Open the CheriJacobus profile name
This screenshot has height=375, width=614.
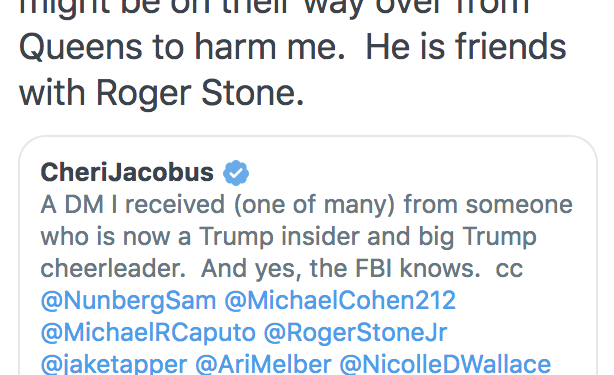[127, 172]
